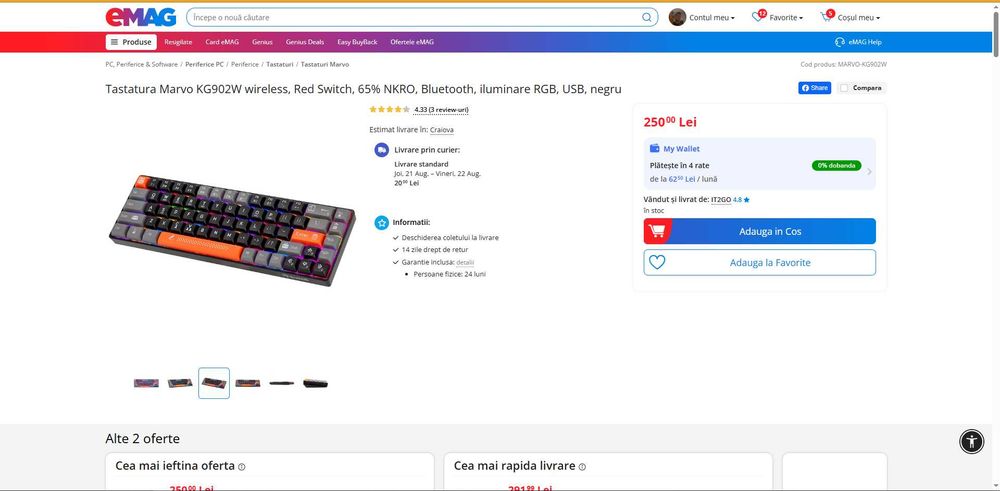Open the shopping cart icon in header
1000x491 pixels.
[x=827, y=17]
